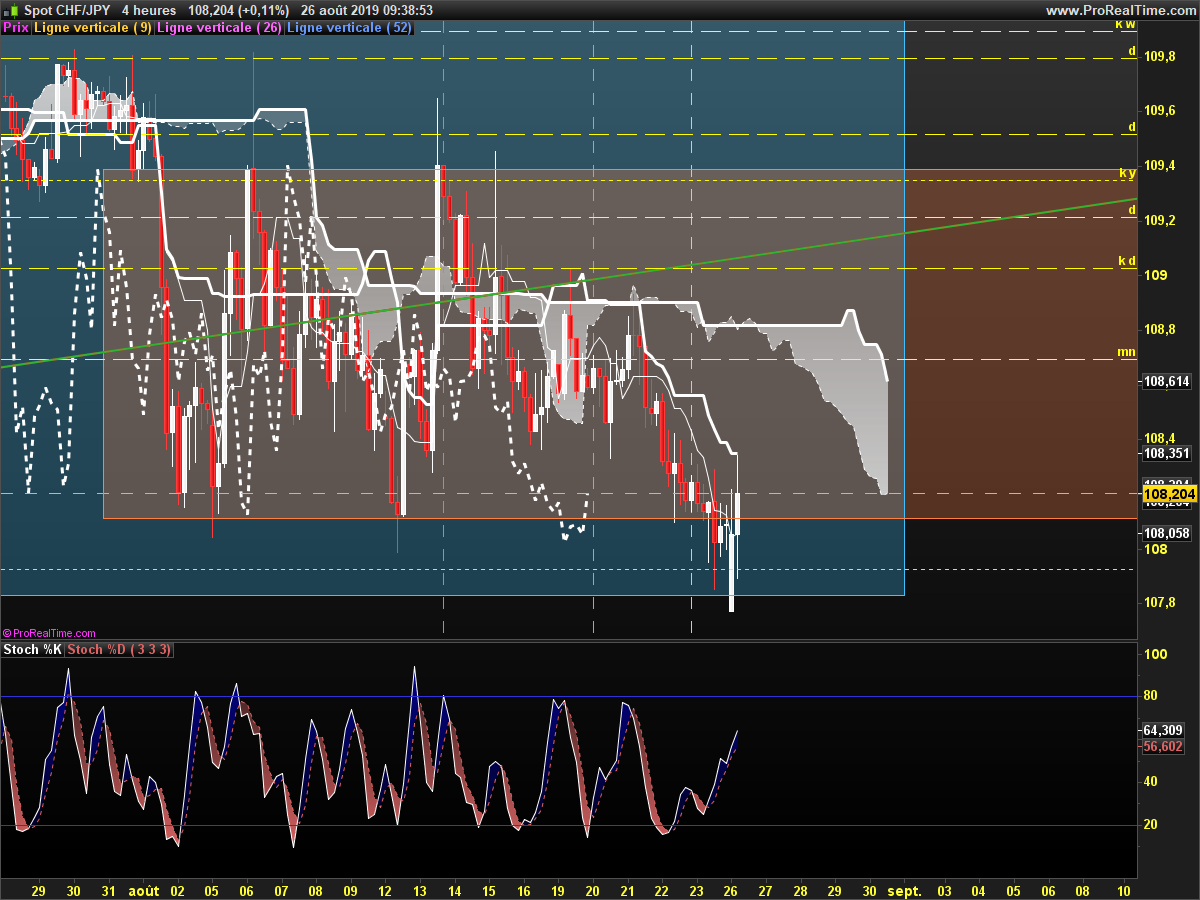Open the Ligne verticale (9) indicator settings
This screenshot has height=900, width=1200.
[x=93, y=28]
